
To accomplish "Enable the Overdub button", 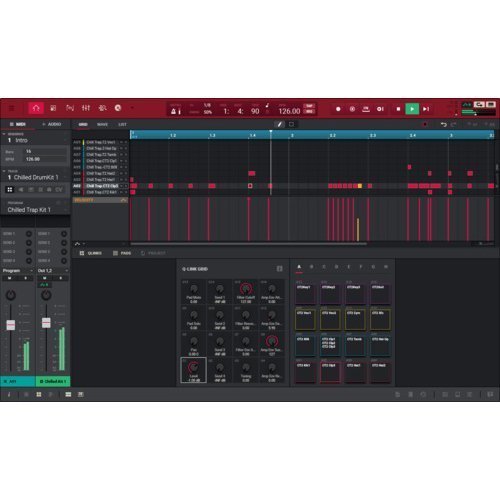I will click(352, 109).
